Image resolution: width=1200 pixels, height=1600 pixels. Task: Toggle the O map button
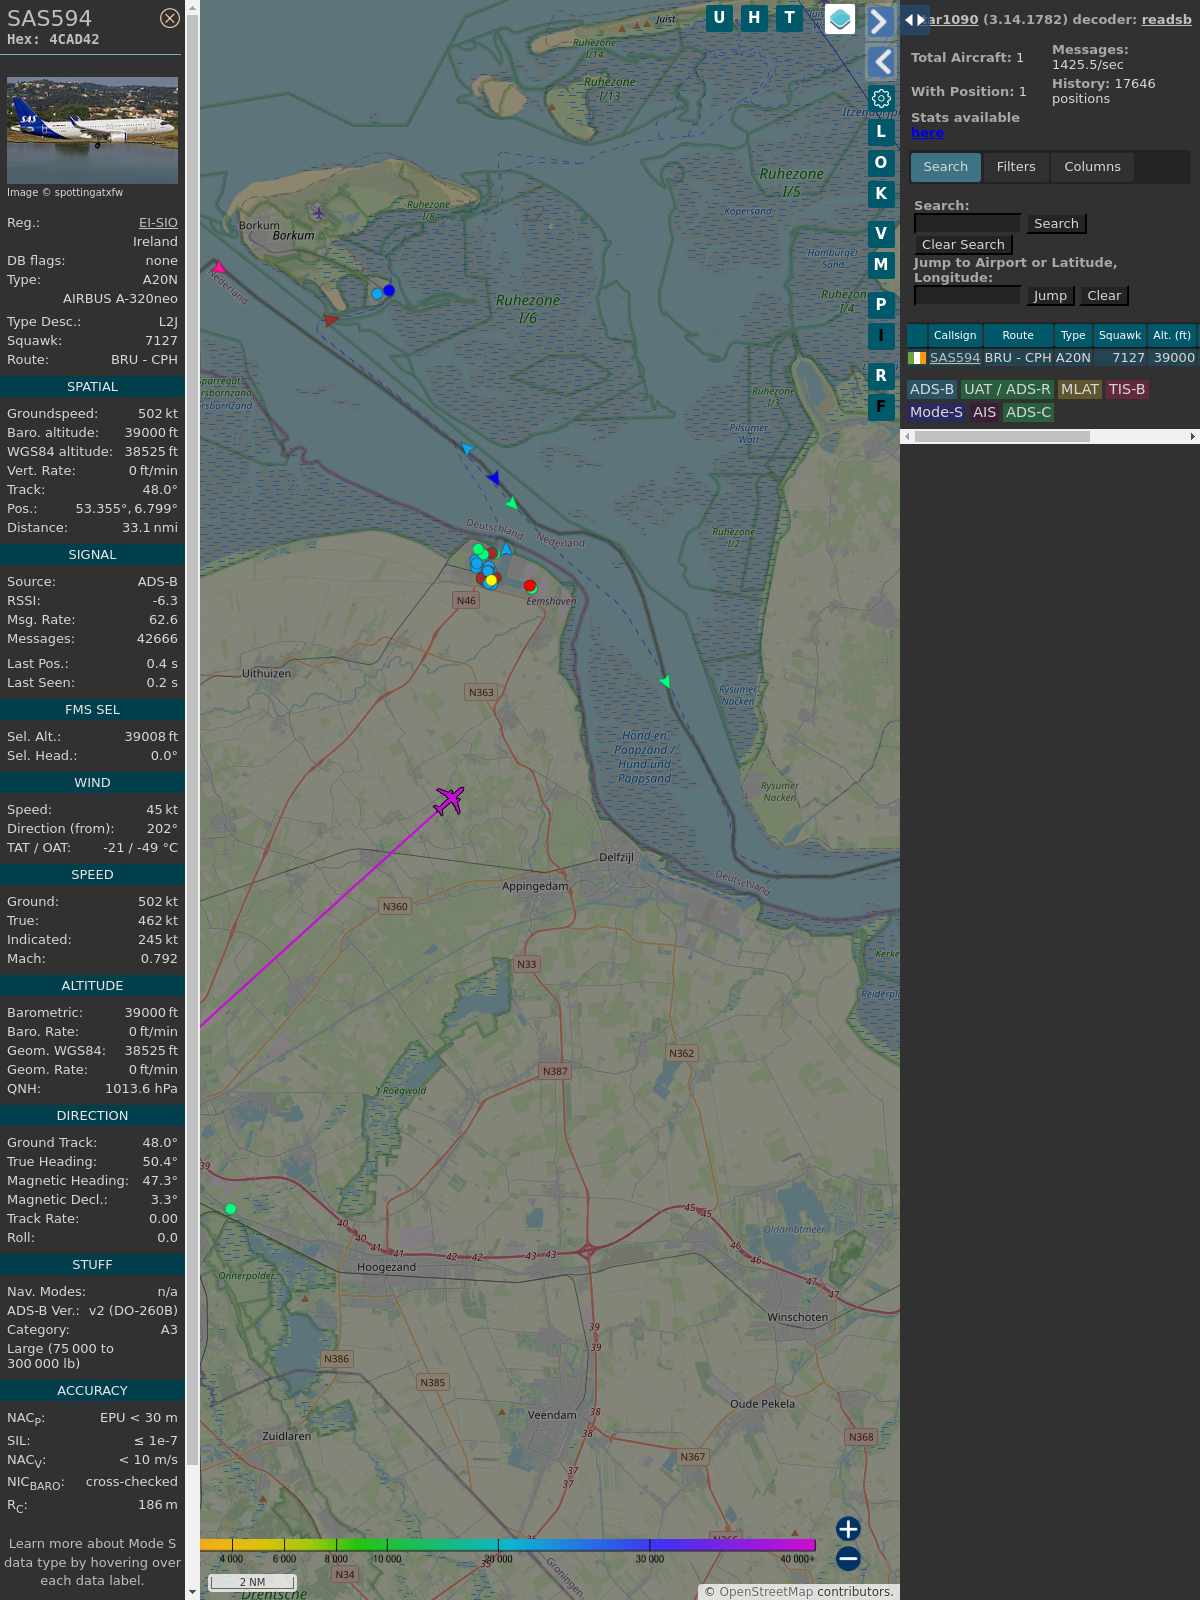pyautogui.click(x=881, y=163)
